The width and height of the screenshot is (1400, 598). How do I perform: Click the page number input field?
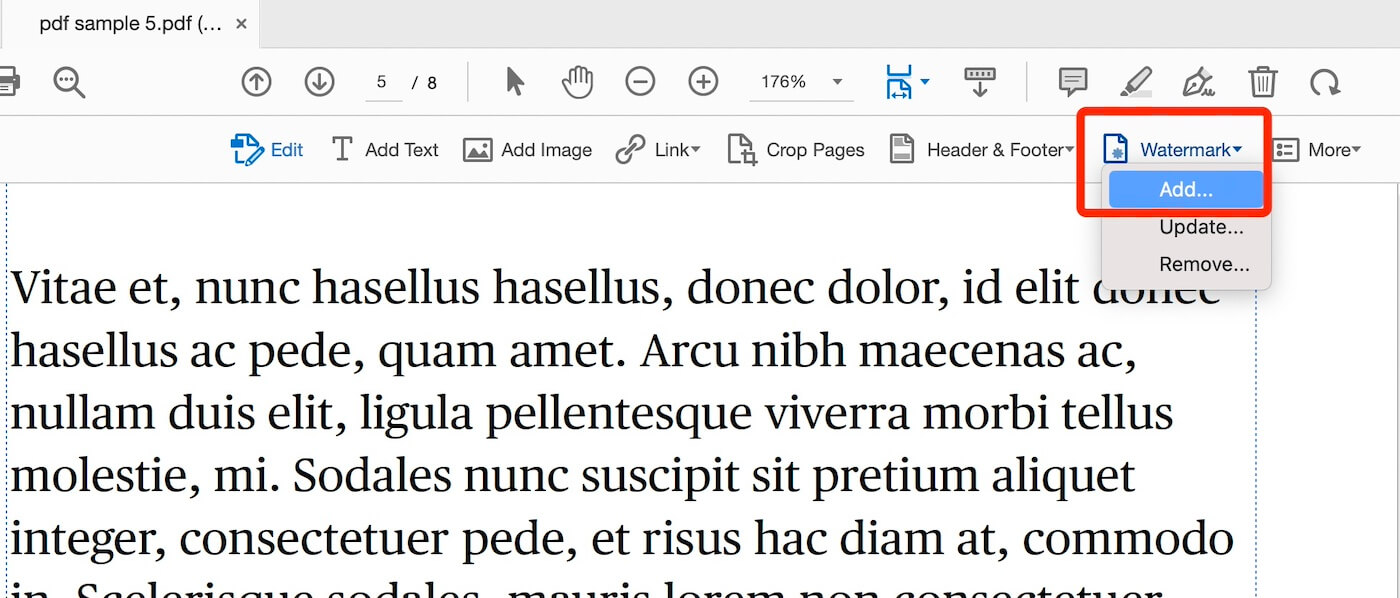[x=383, y=82]
